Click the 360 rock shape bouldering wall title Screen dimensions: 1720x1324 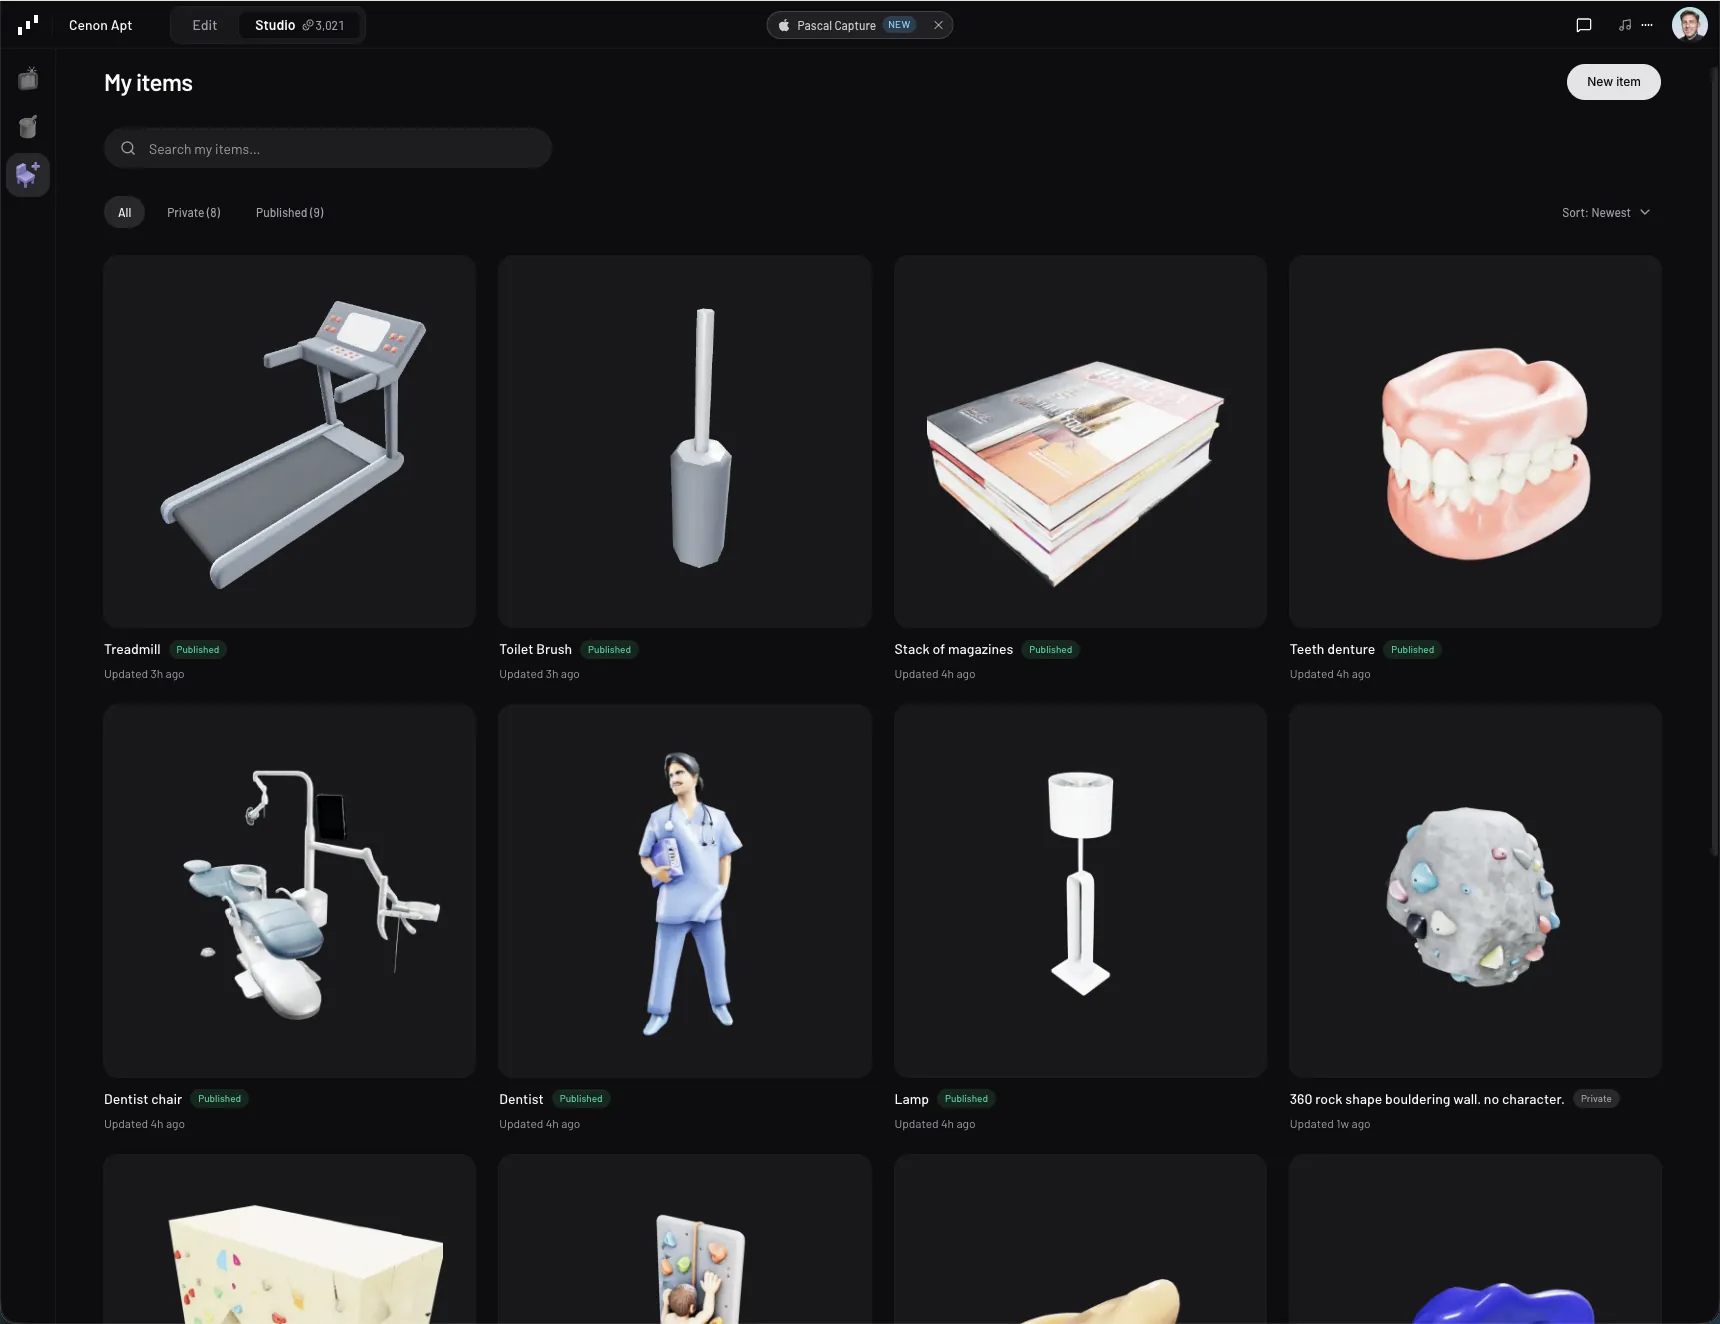[1427, 1099]
